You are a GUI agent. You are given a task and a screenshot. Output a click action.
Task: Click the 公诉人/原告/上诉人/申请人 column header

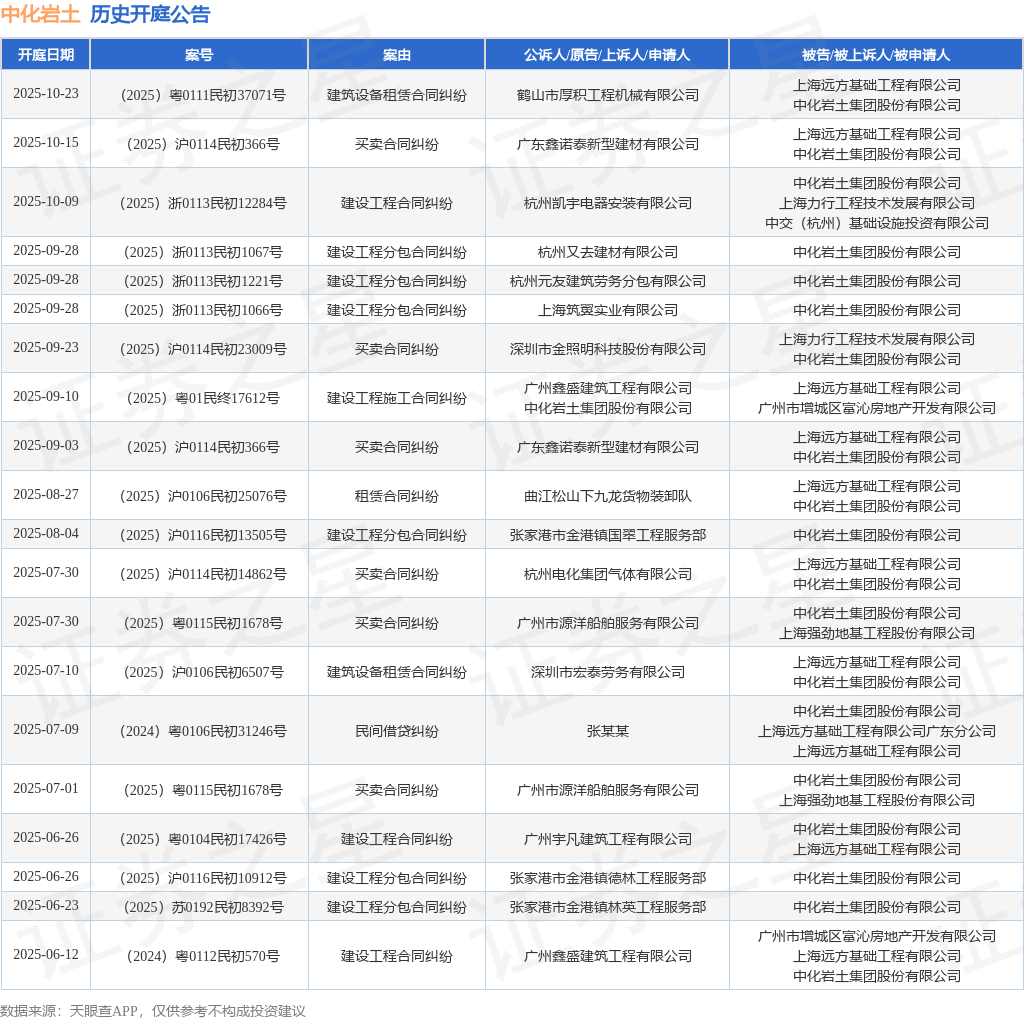coord(607,55)
